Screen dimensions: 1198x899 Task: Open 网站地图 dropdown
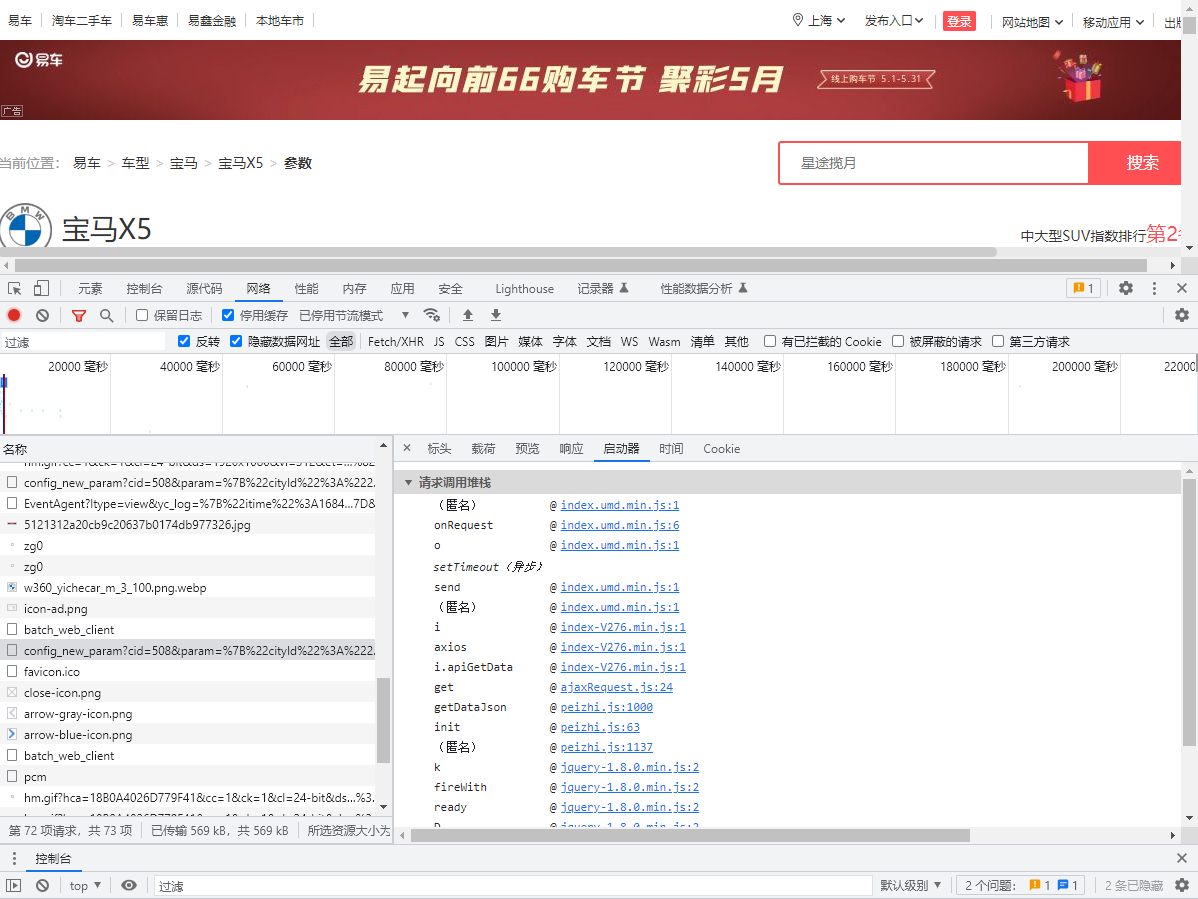(1032, 22)
